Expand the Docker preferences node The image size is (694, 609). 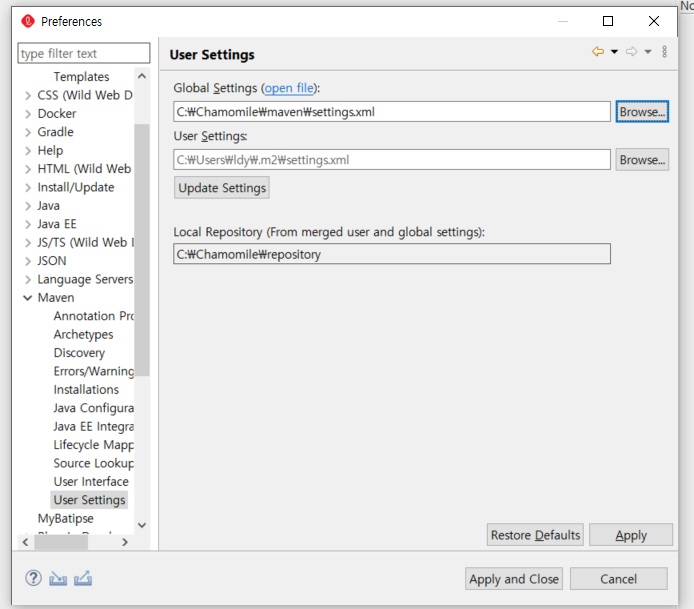tap(28, 114)
